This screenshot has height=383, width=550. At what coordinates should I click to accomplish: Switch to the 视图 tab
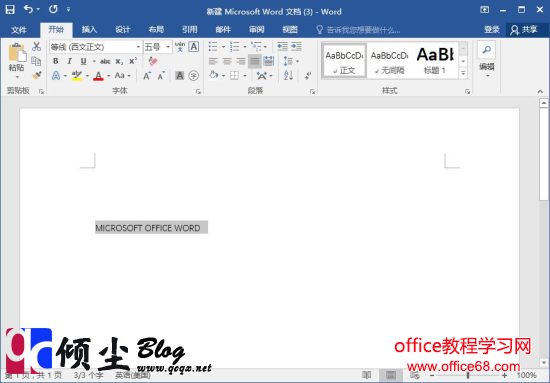pos(290,30)
